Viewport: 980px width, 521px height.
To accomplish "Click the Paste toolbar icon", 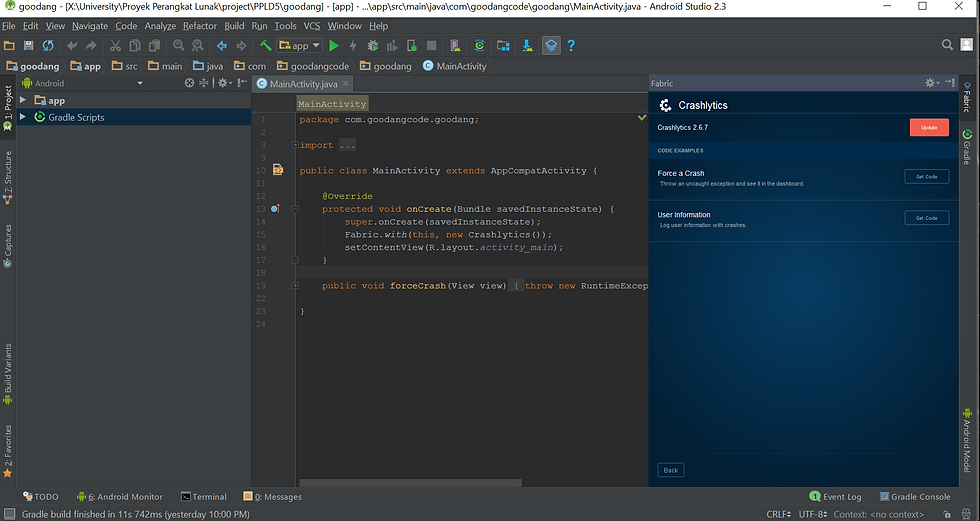I will (x=154, y=46).
